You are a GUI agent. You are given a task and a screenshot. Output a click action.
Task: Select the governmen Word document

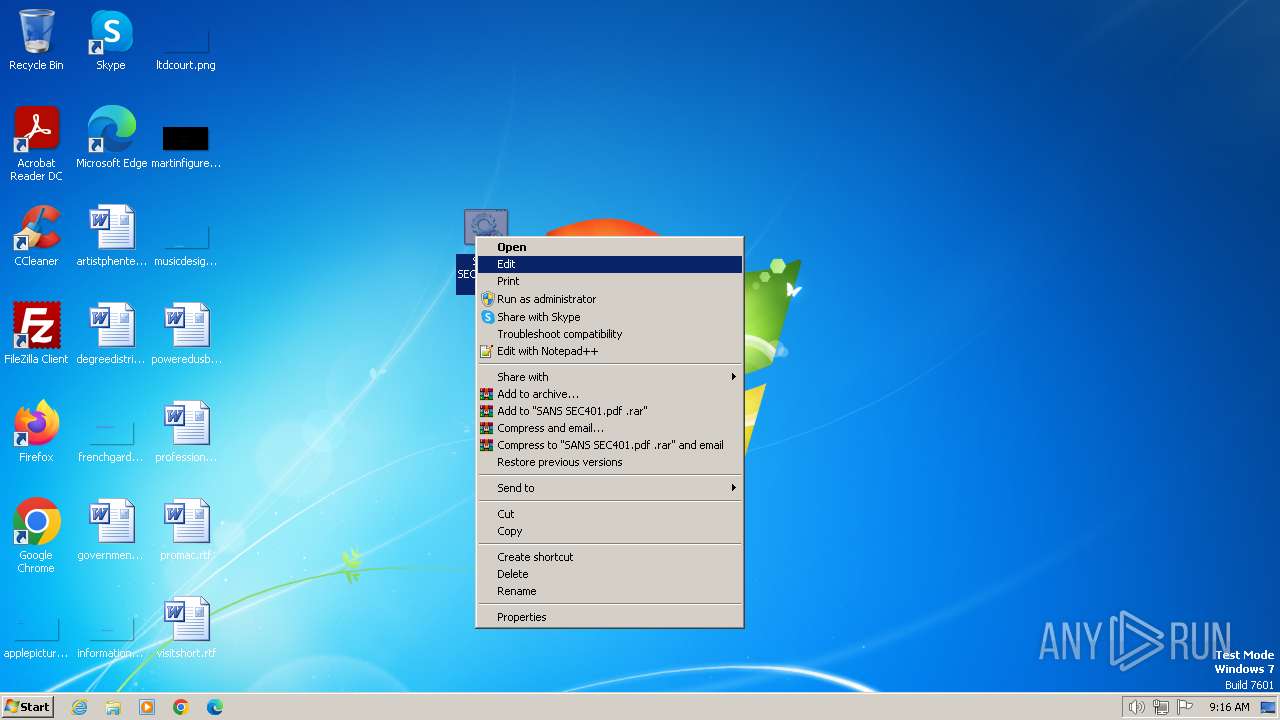pyautogui.click(x=111, y=530)
